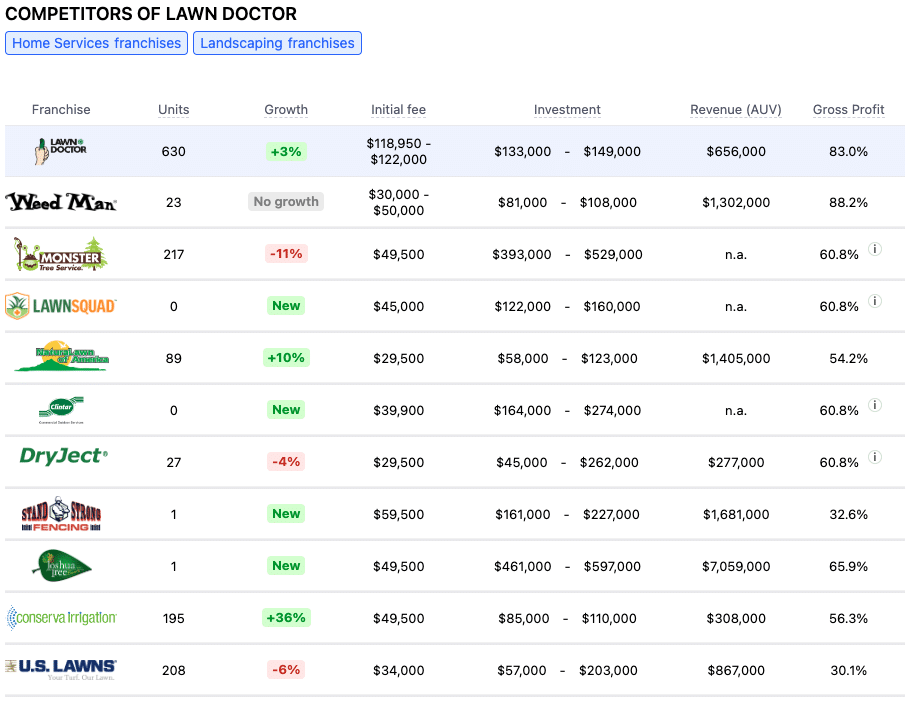Select the $277,000 revenue value
Image resolution: width=910 pixels, height=707 pixels.
[x=736, y=463]
